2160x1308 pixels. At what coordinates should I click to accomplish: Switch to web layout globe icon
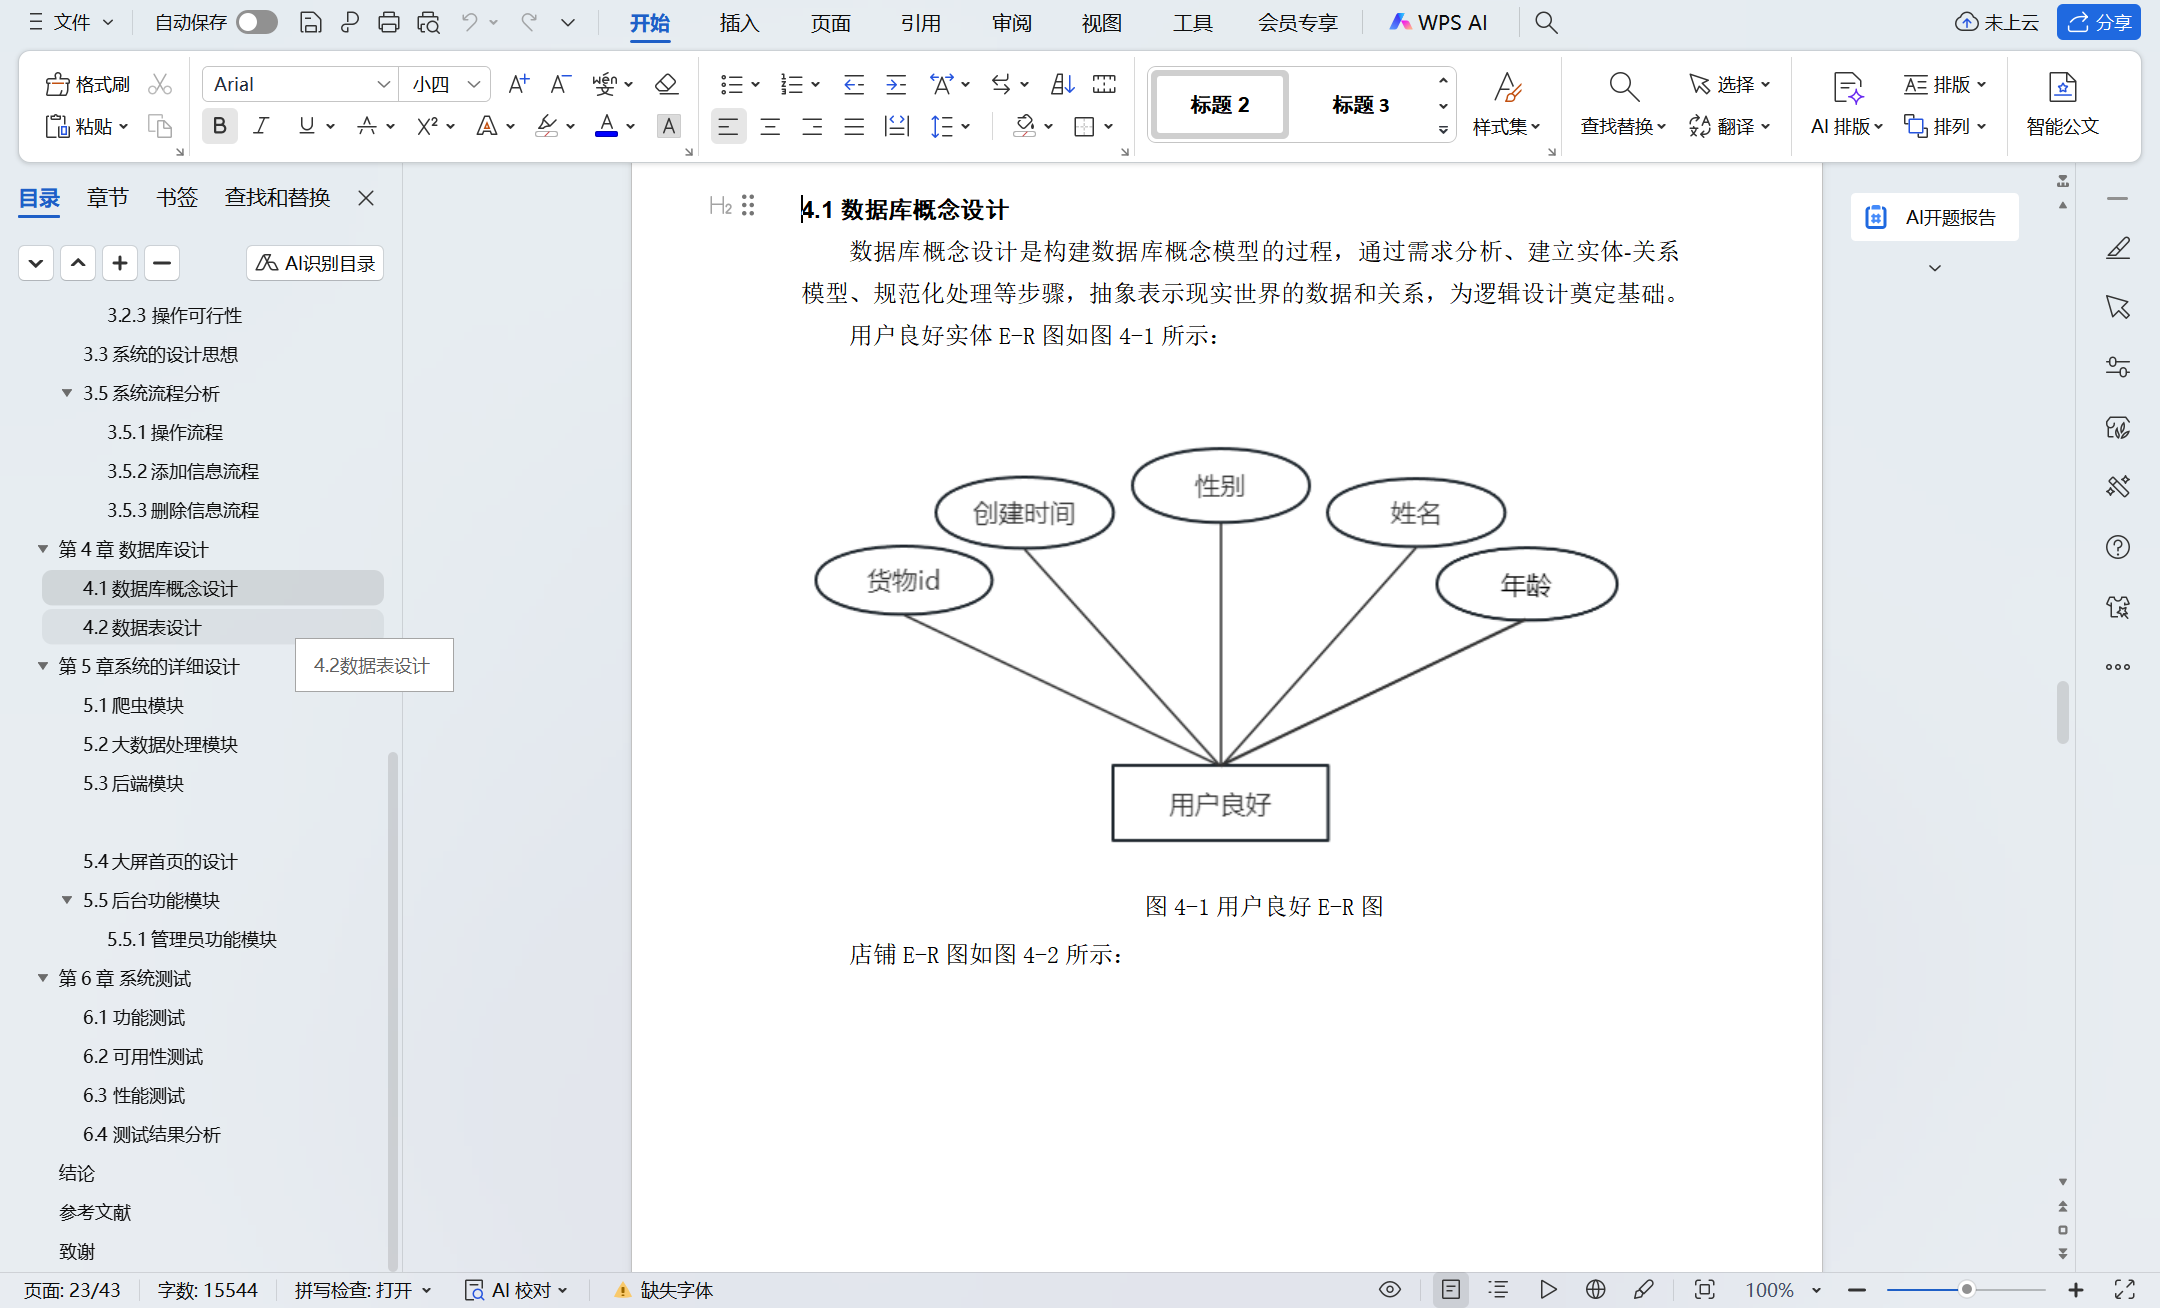click(x=1595, y=1289)
